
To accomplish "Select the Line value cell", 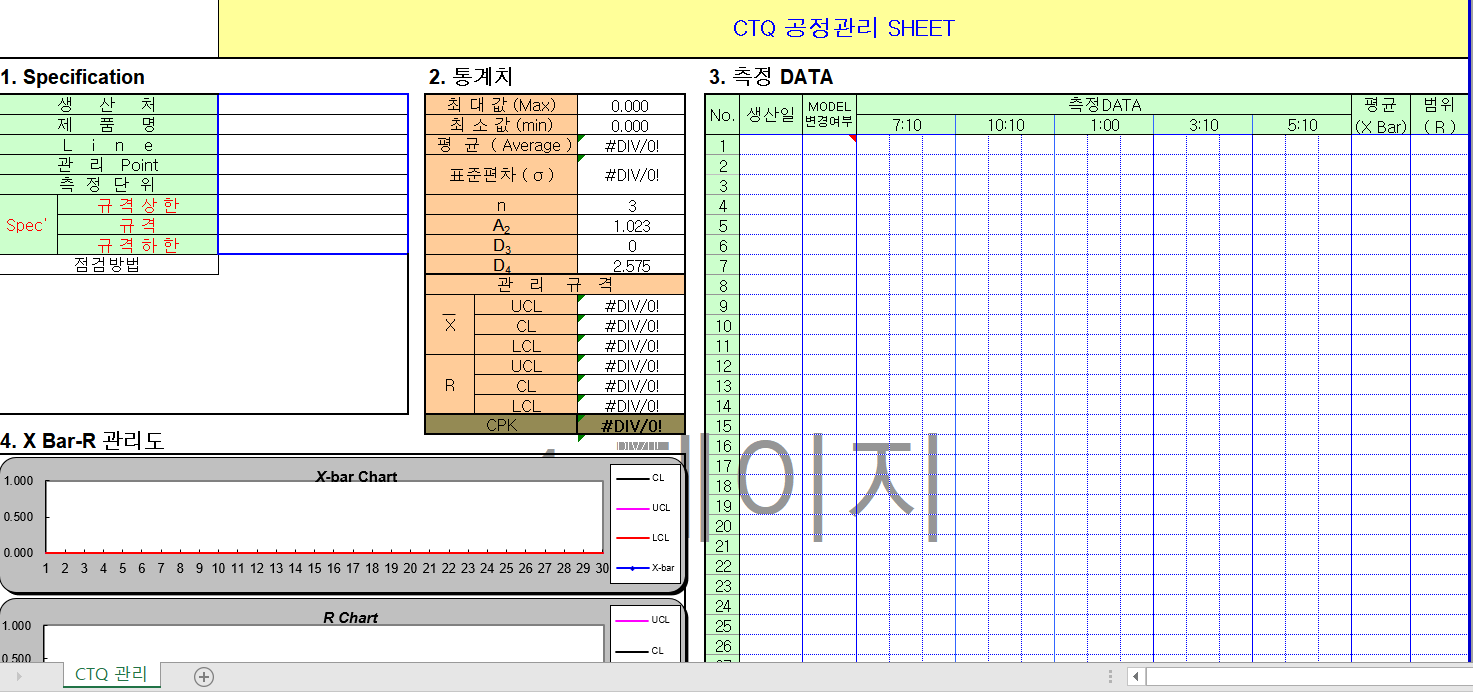I will pyautogui.click(x=313, y=145).
